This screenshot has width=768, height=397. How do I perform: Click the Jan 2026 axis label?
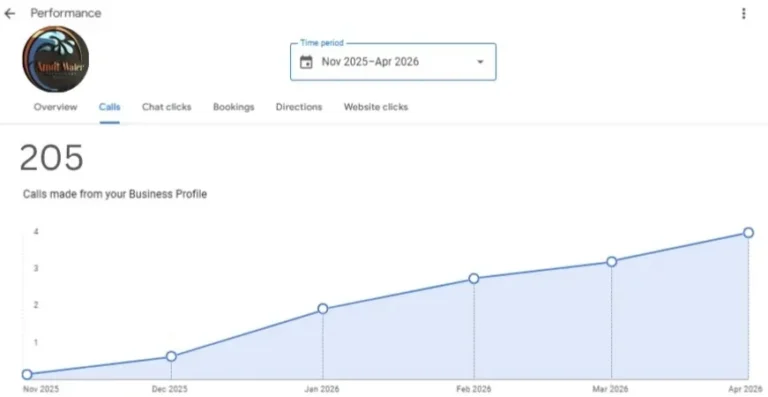point(322,390)
